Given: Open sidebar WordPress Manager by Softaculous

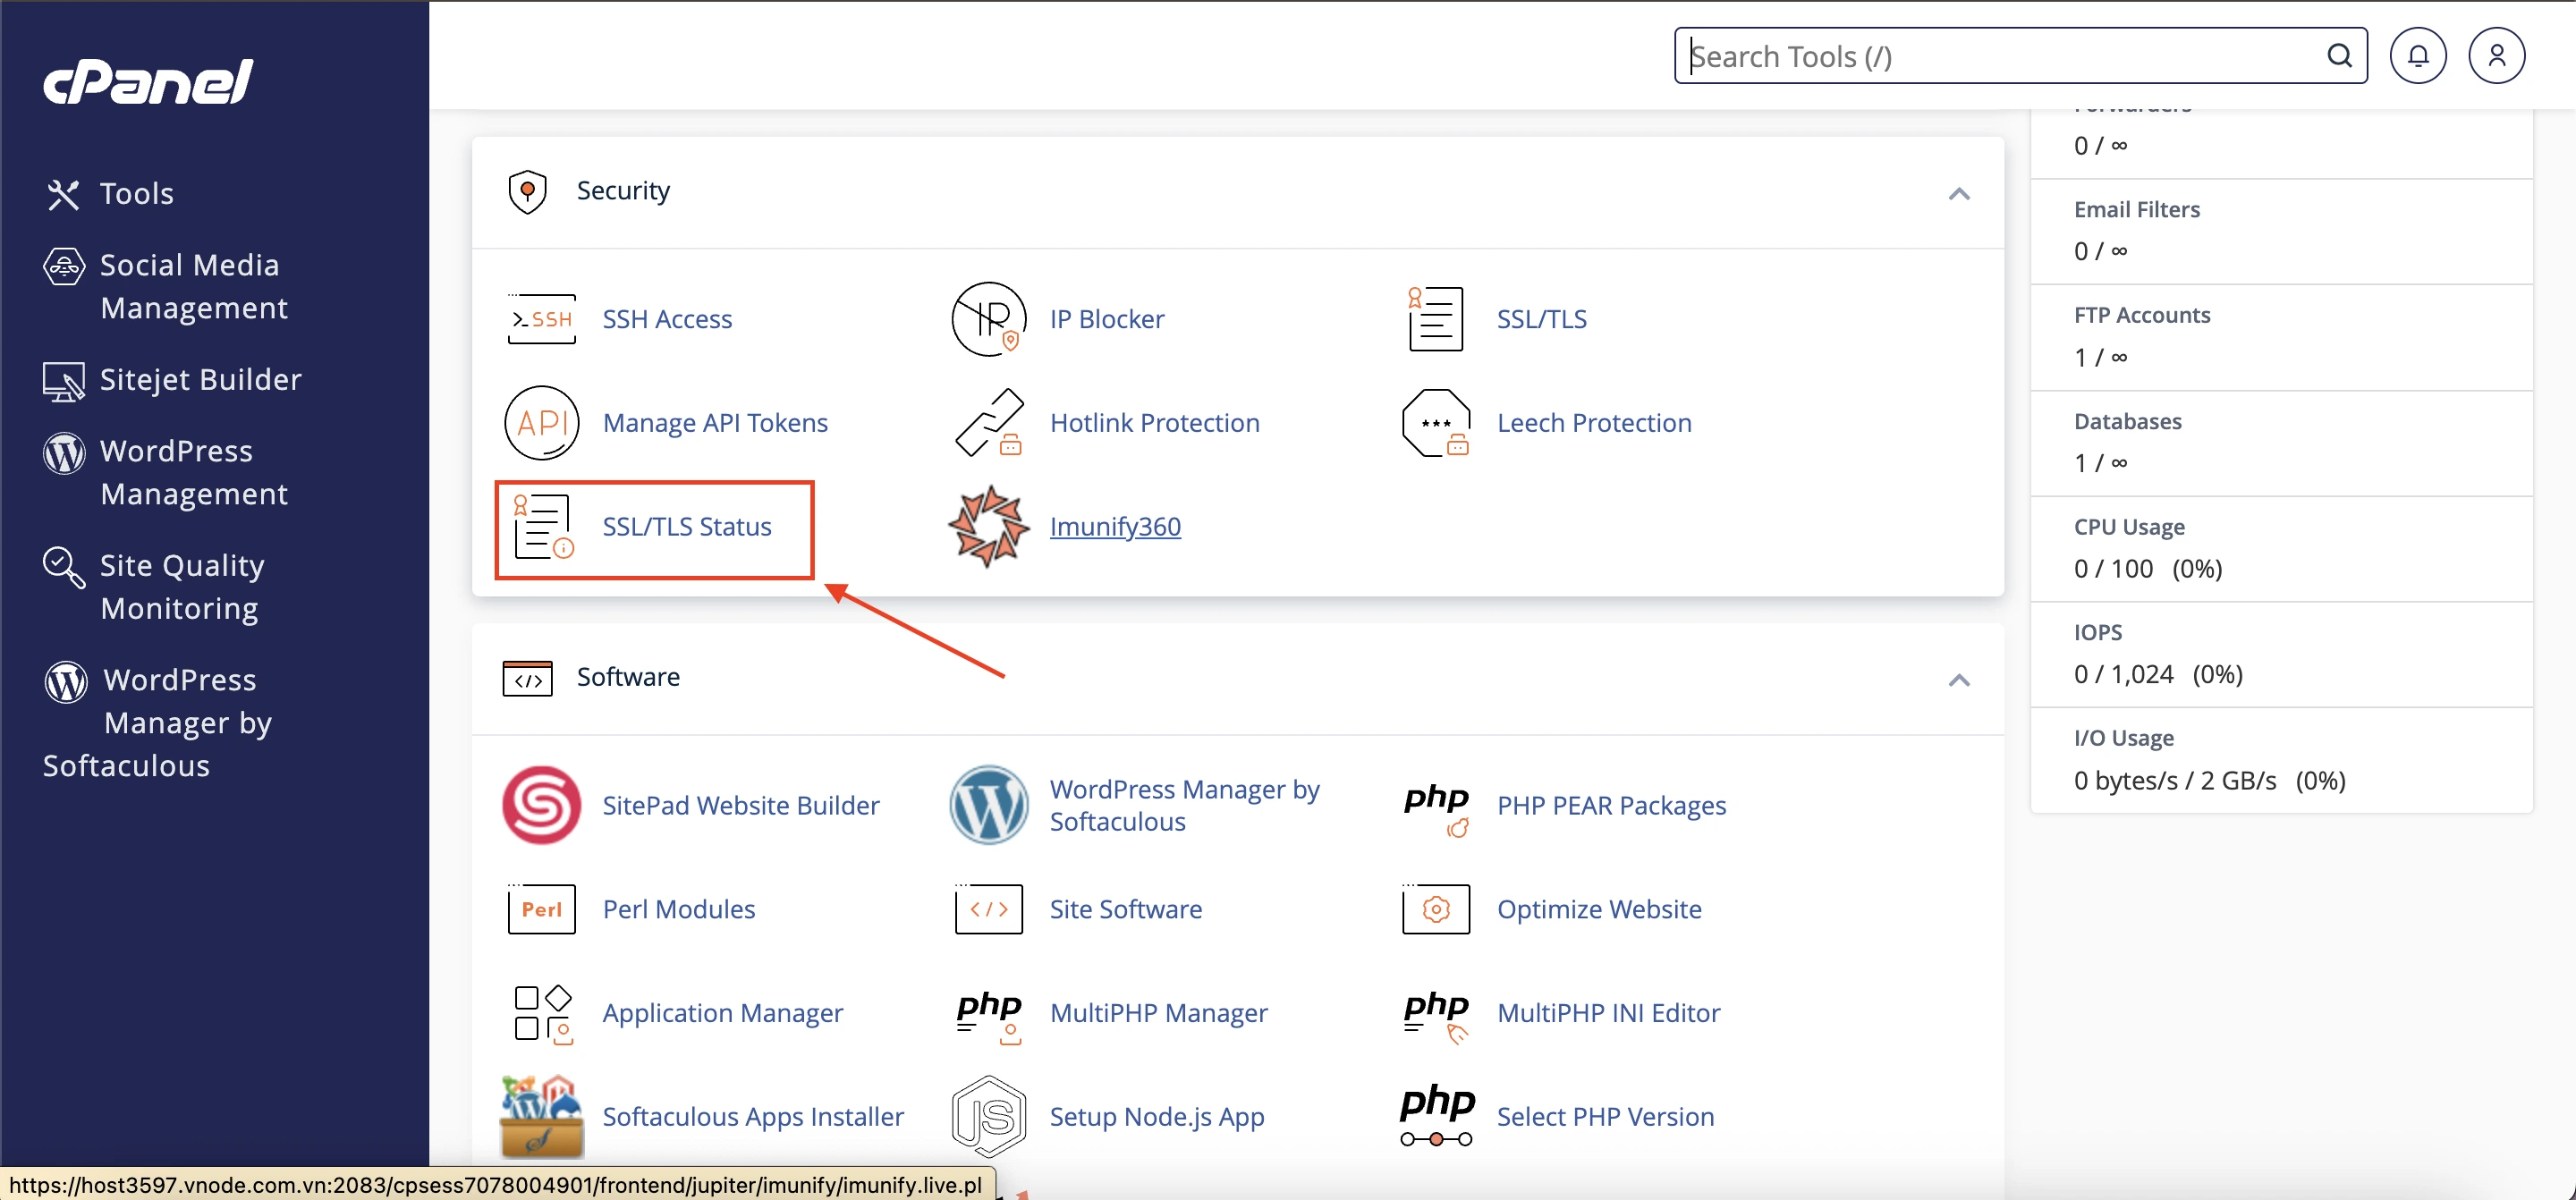Looking at the screenshot, I should coord(158,723).
